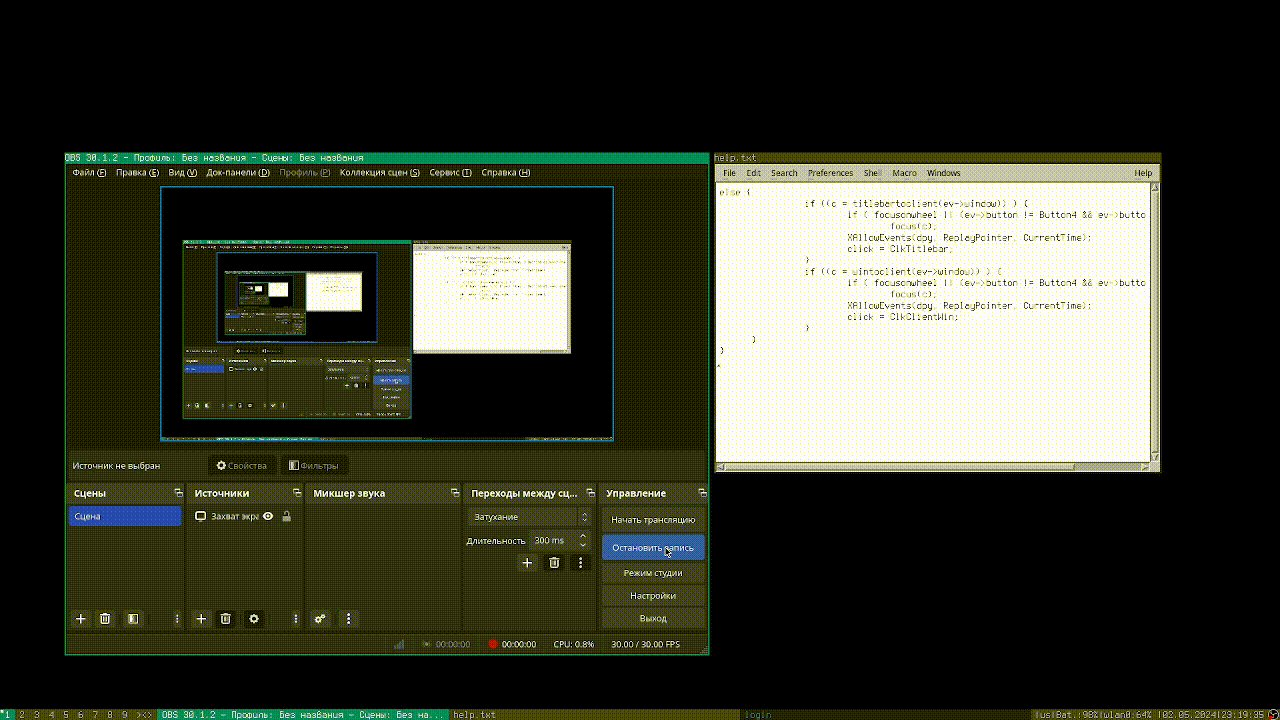Viewport: 1280px width, 720px height.
Task: Open three-dot menu in Источники panel
Action: pyautogui.click(x=296, y=619)
